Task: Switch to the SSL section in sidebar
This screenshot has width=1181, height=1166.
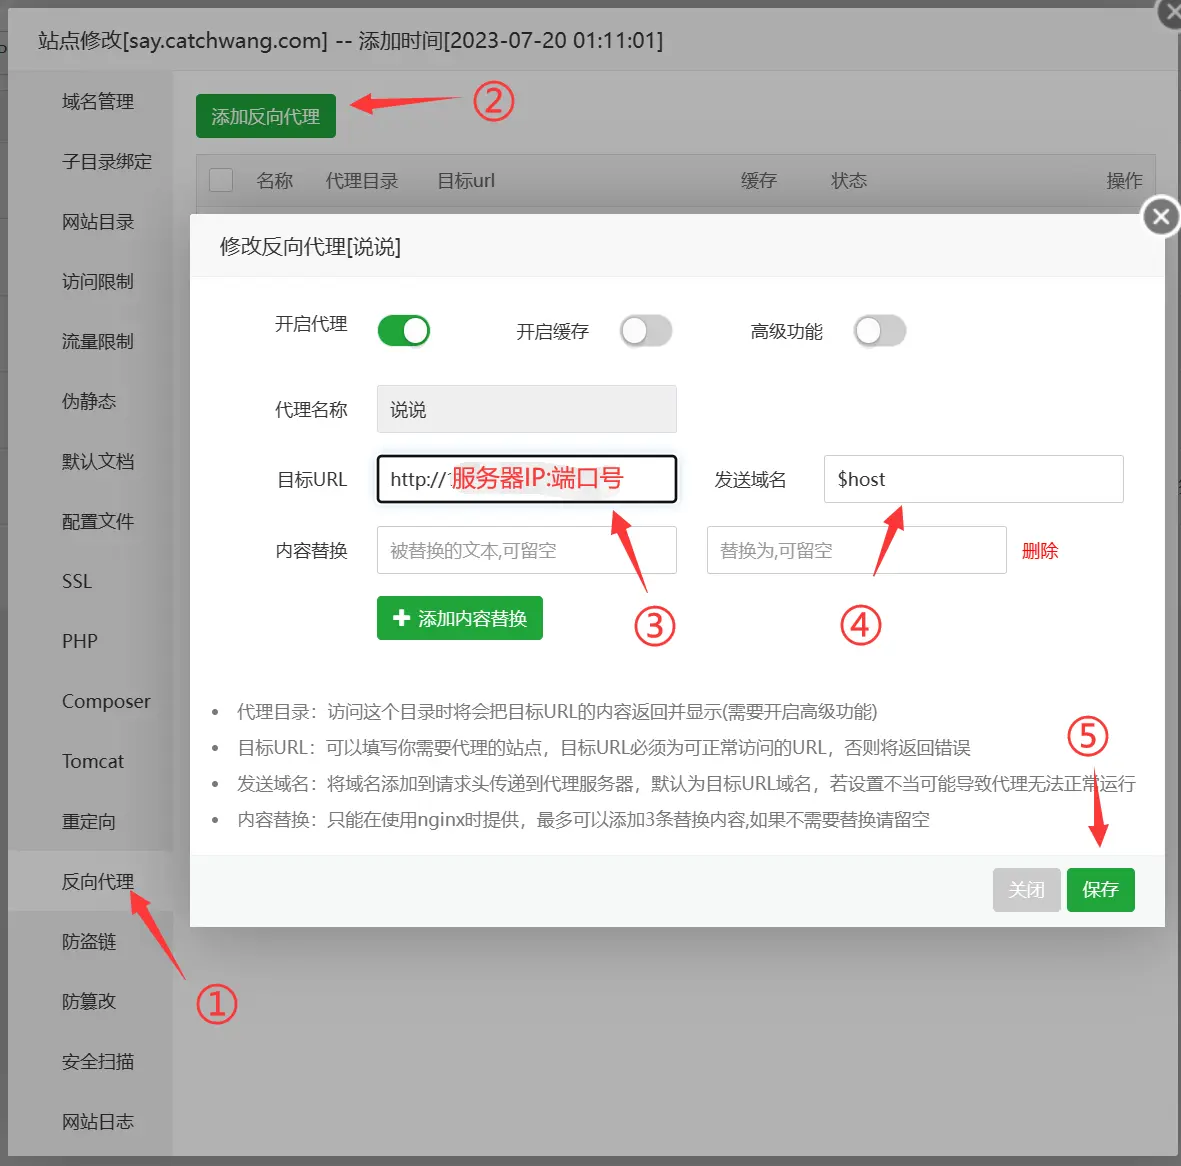Action: [x=76, y=581]
